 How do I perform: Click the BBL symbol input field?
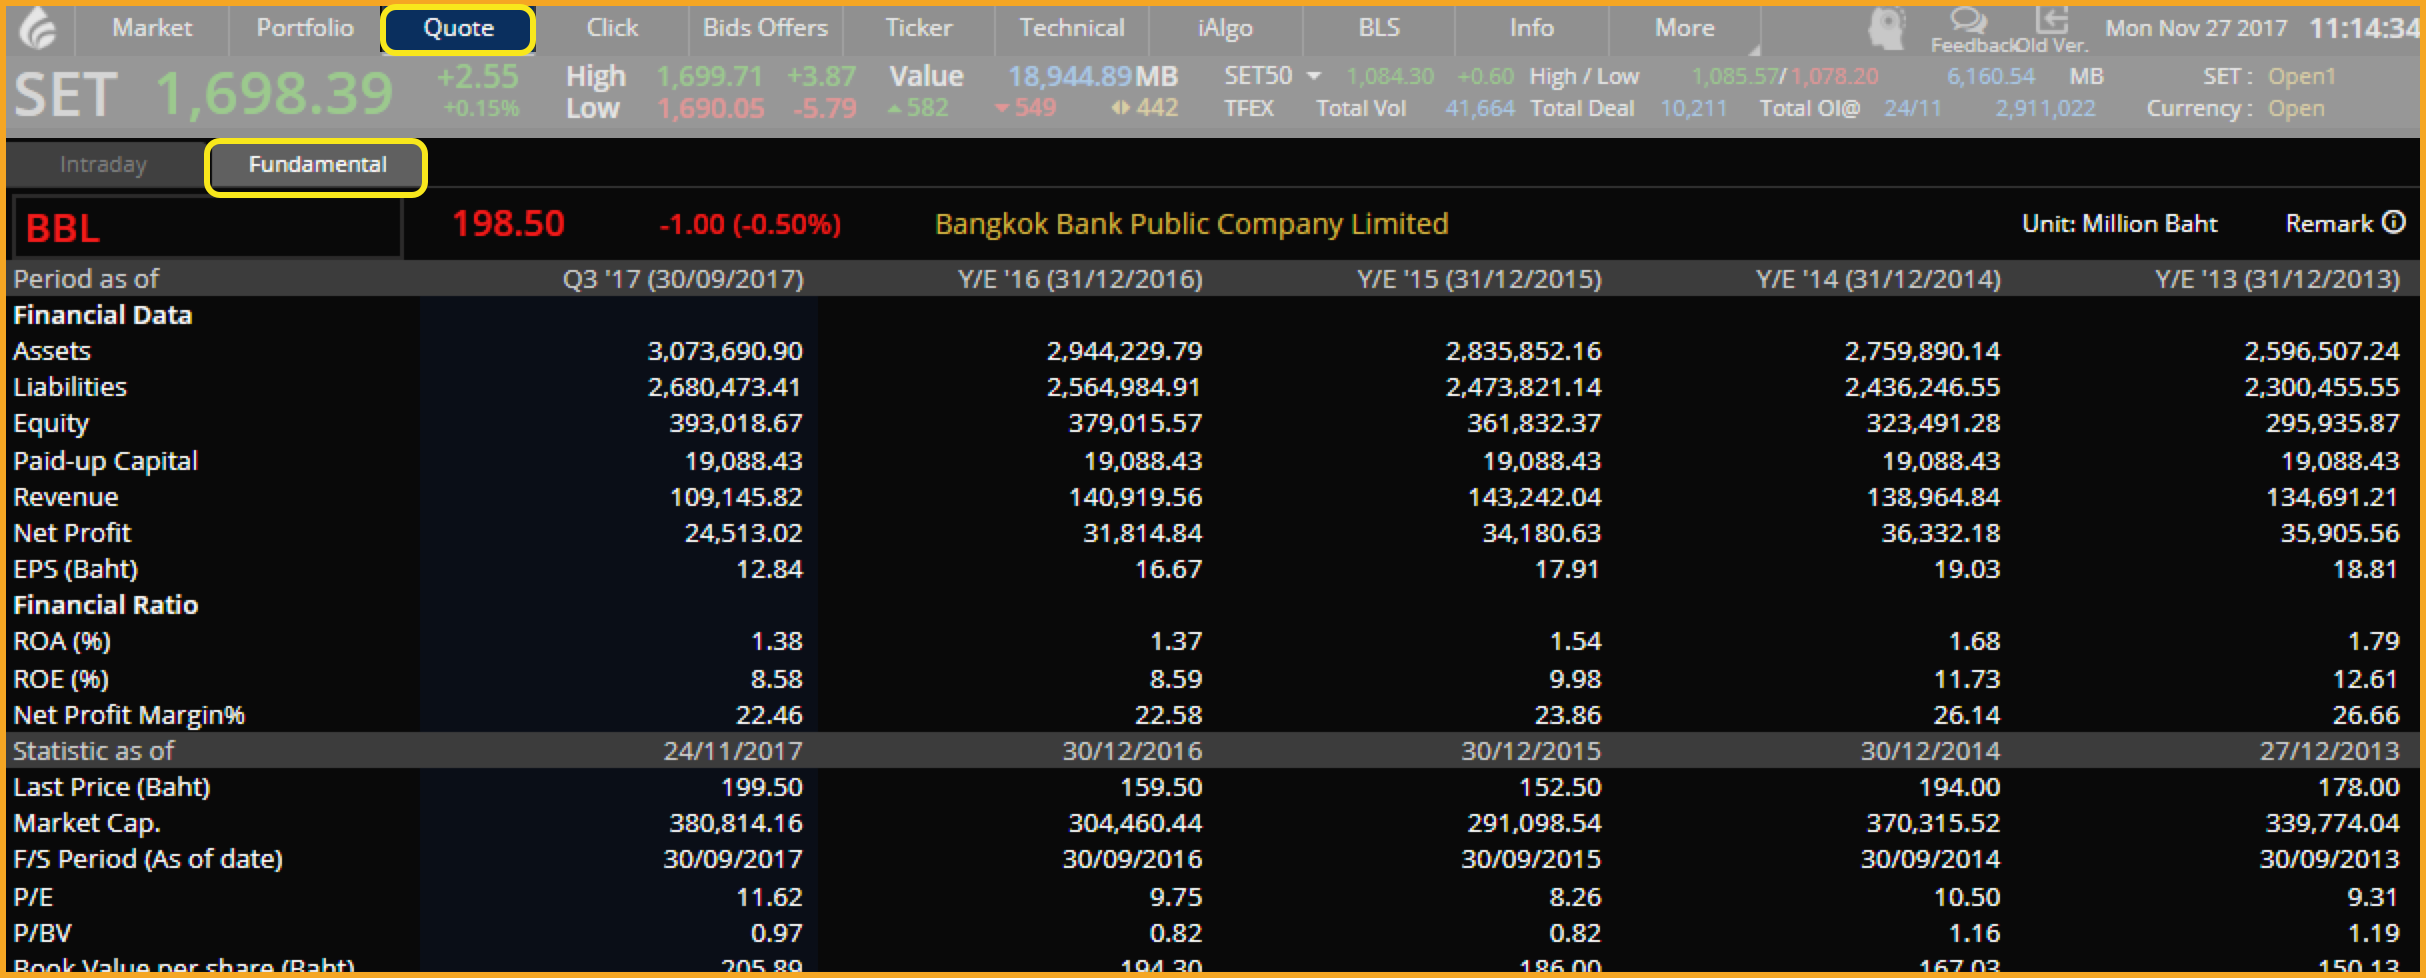[206, 227]
